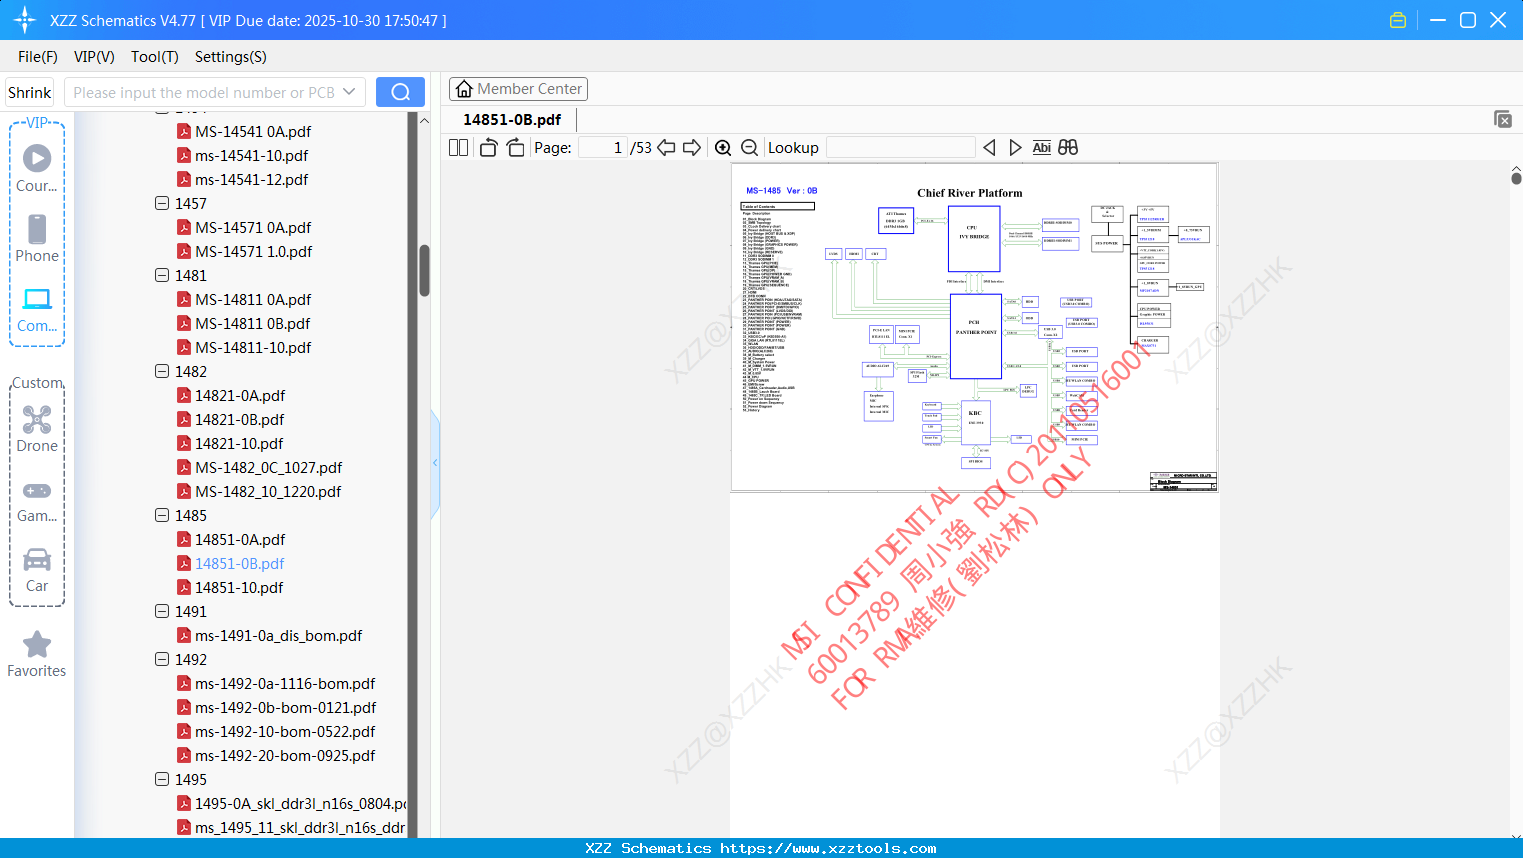This screenshot has width=1523, height=858.
Task: Select the Car category
Action: [37, 569]
